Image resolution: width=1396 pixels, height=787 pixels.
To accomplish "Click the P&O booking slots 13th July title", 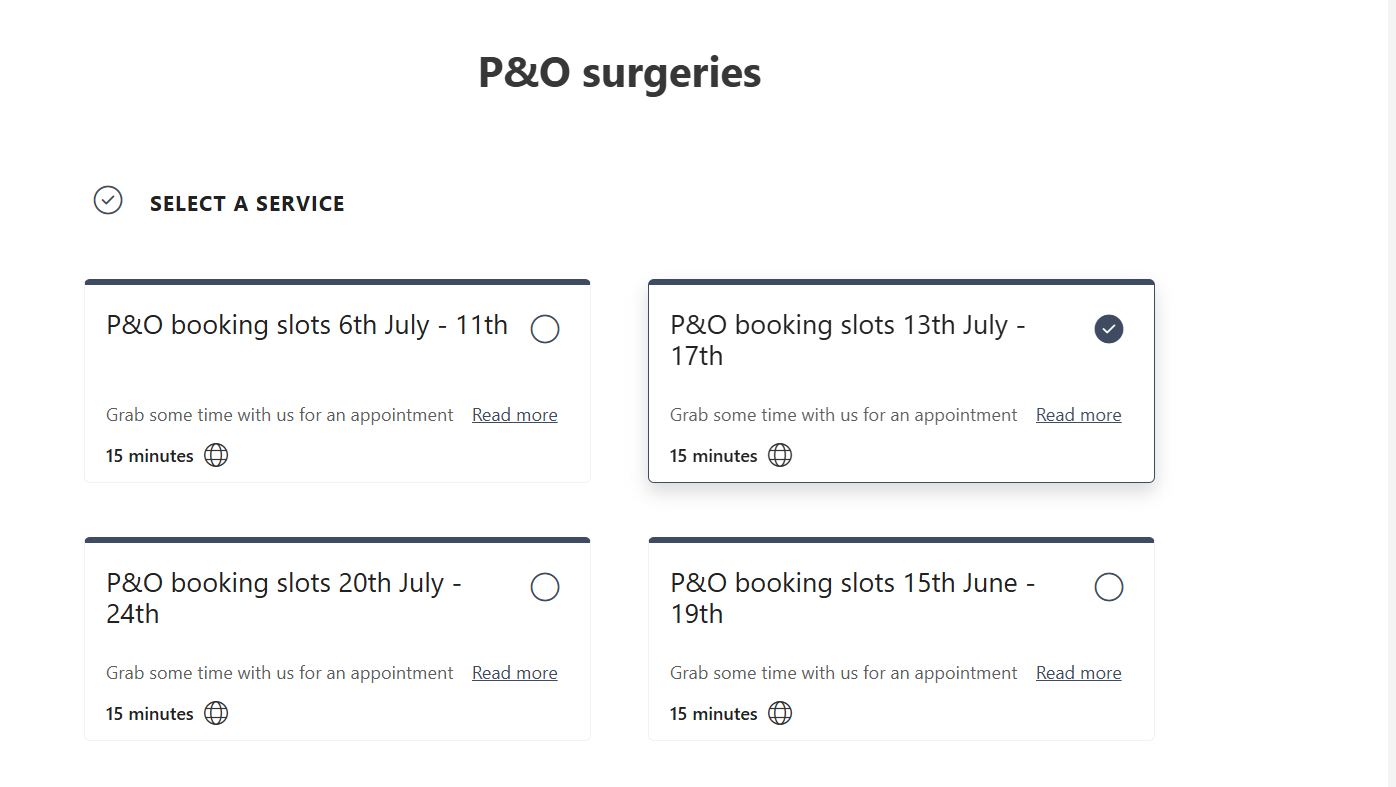I will click(848, 340).
